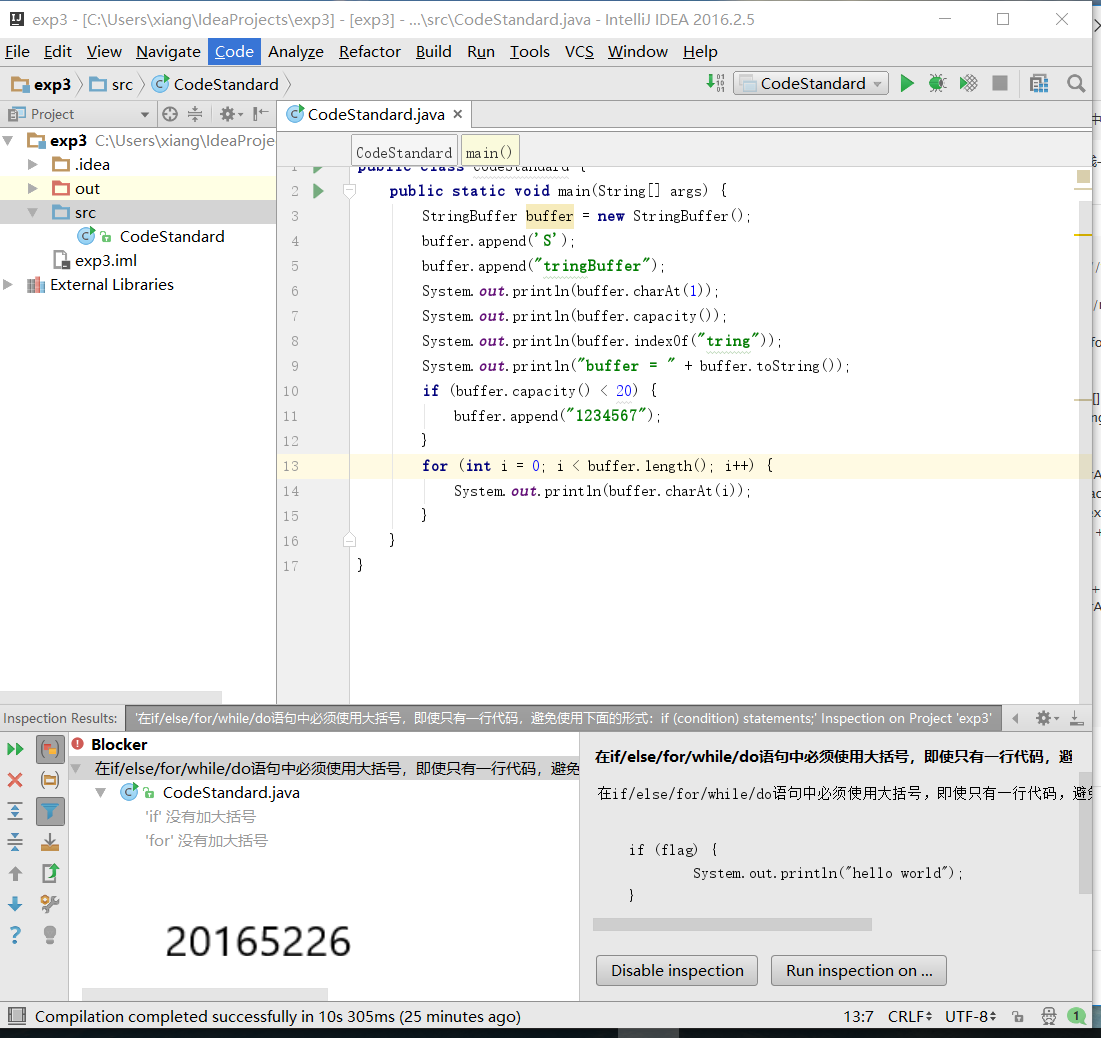Open the VCS menu

579,51
